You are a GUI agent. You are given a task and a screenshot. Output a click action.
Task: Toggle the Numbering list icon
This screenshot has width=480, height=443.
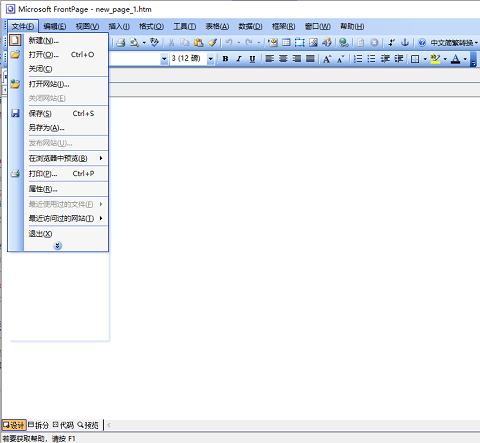click(358, 59)
